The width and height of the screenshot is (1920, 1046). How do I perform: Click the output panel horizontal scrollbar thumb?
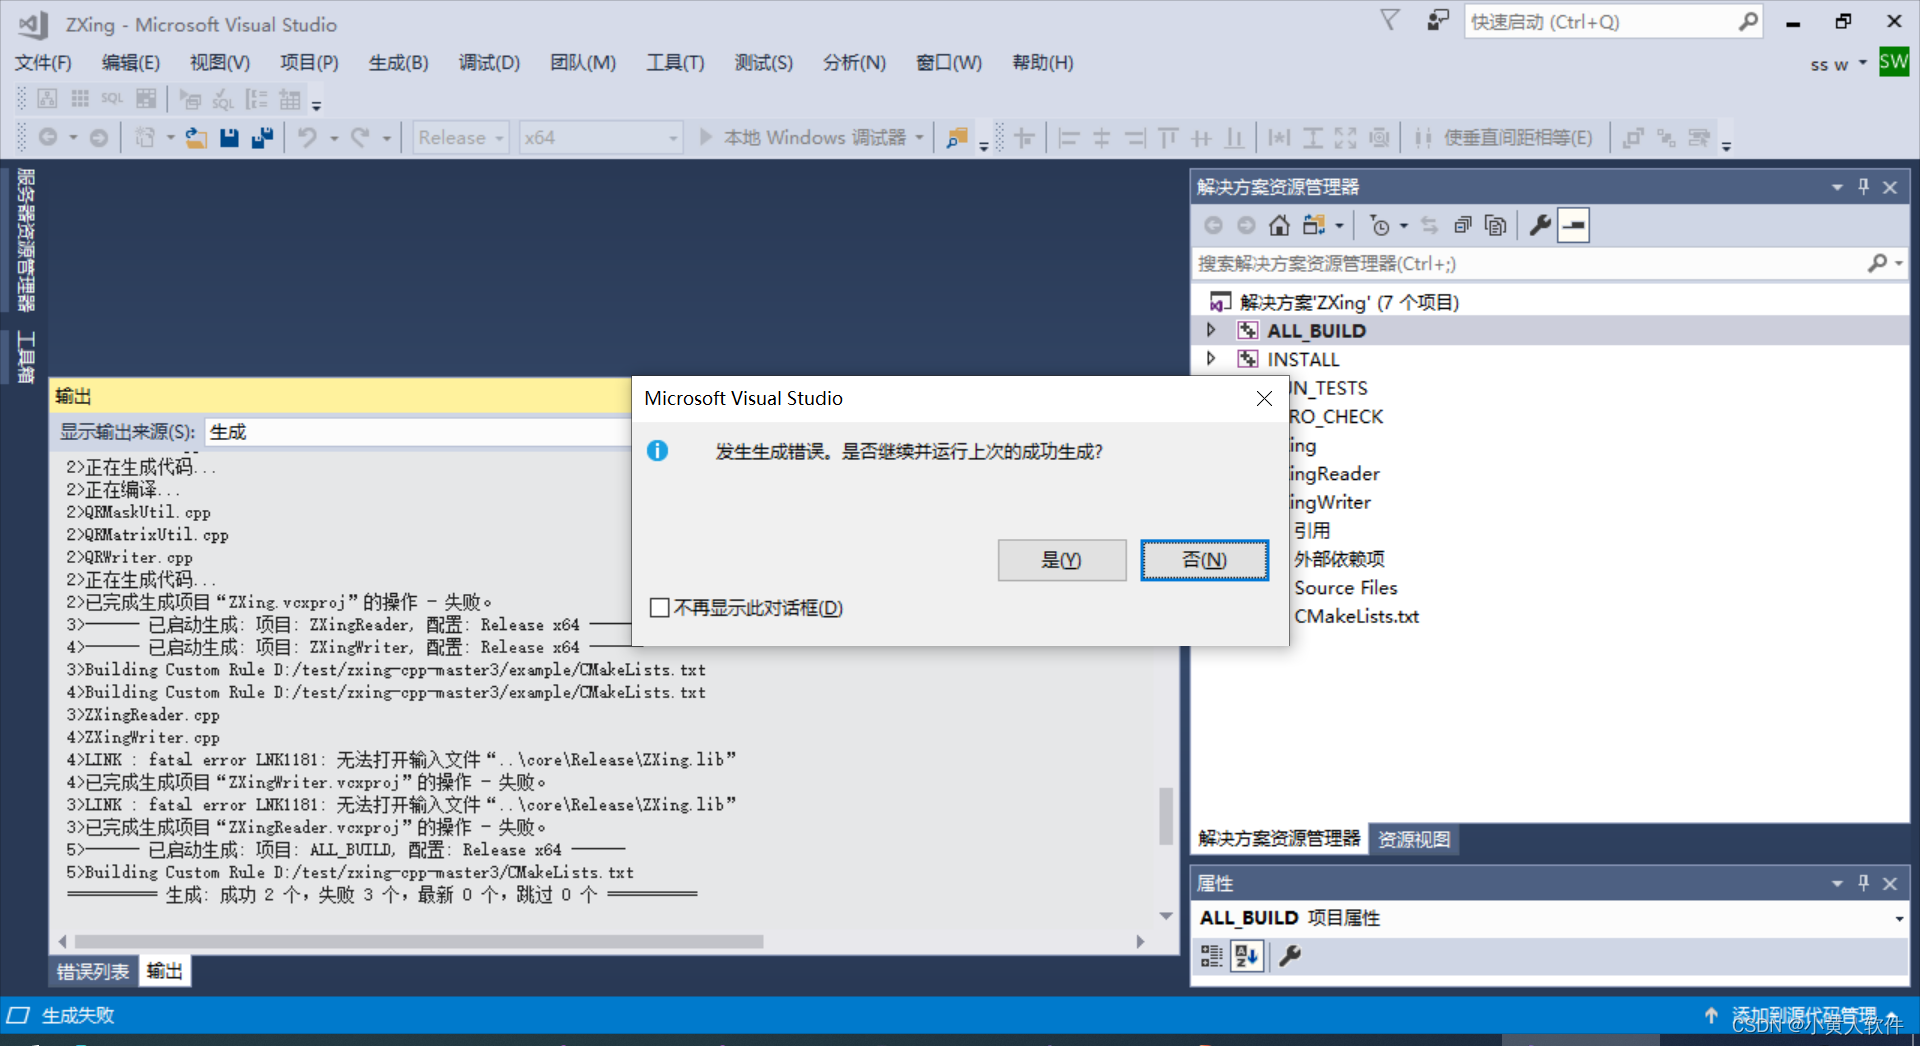coord(419,942)
